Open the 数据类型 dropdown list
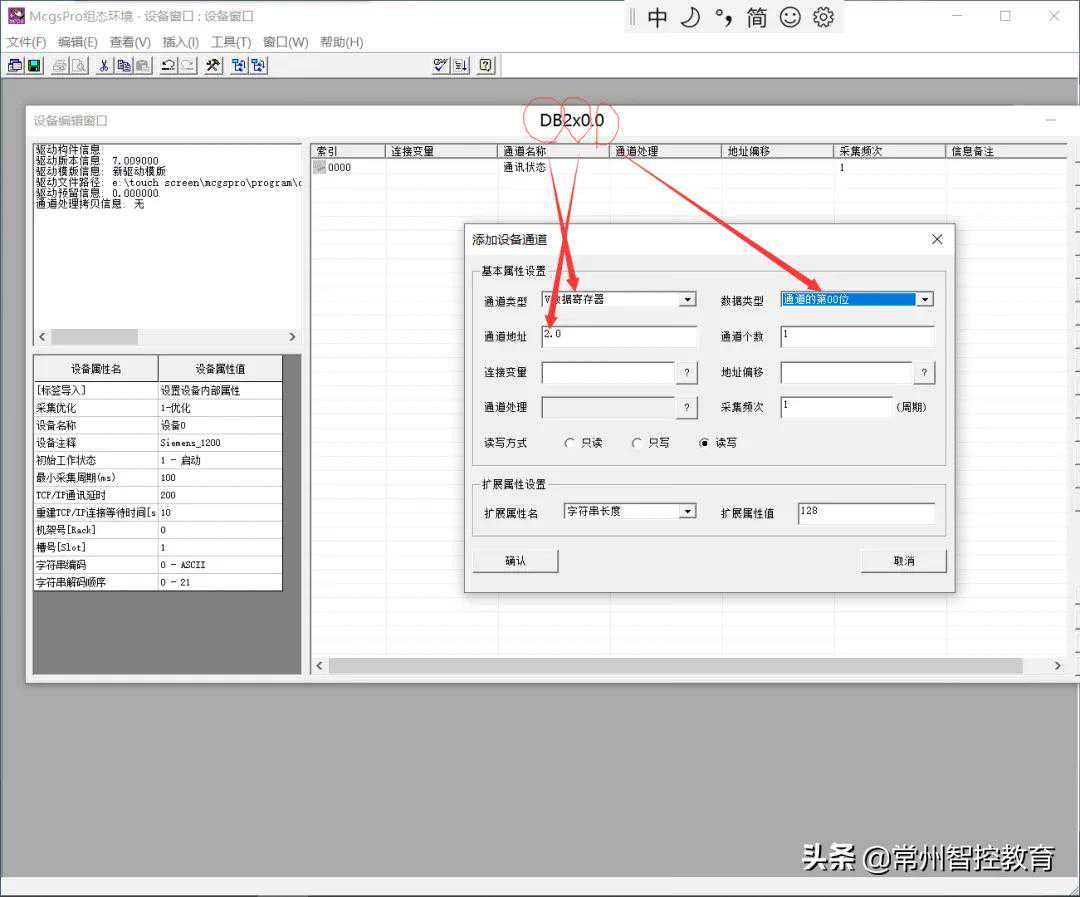 click(x=925, y=299)
